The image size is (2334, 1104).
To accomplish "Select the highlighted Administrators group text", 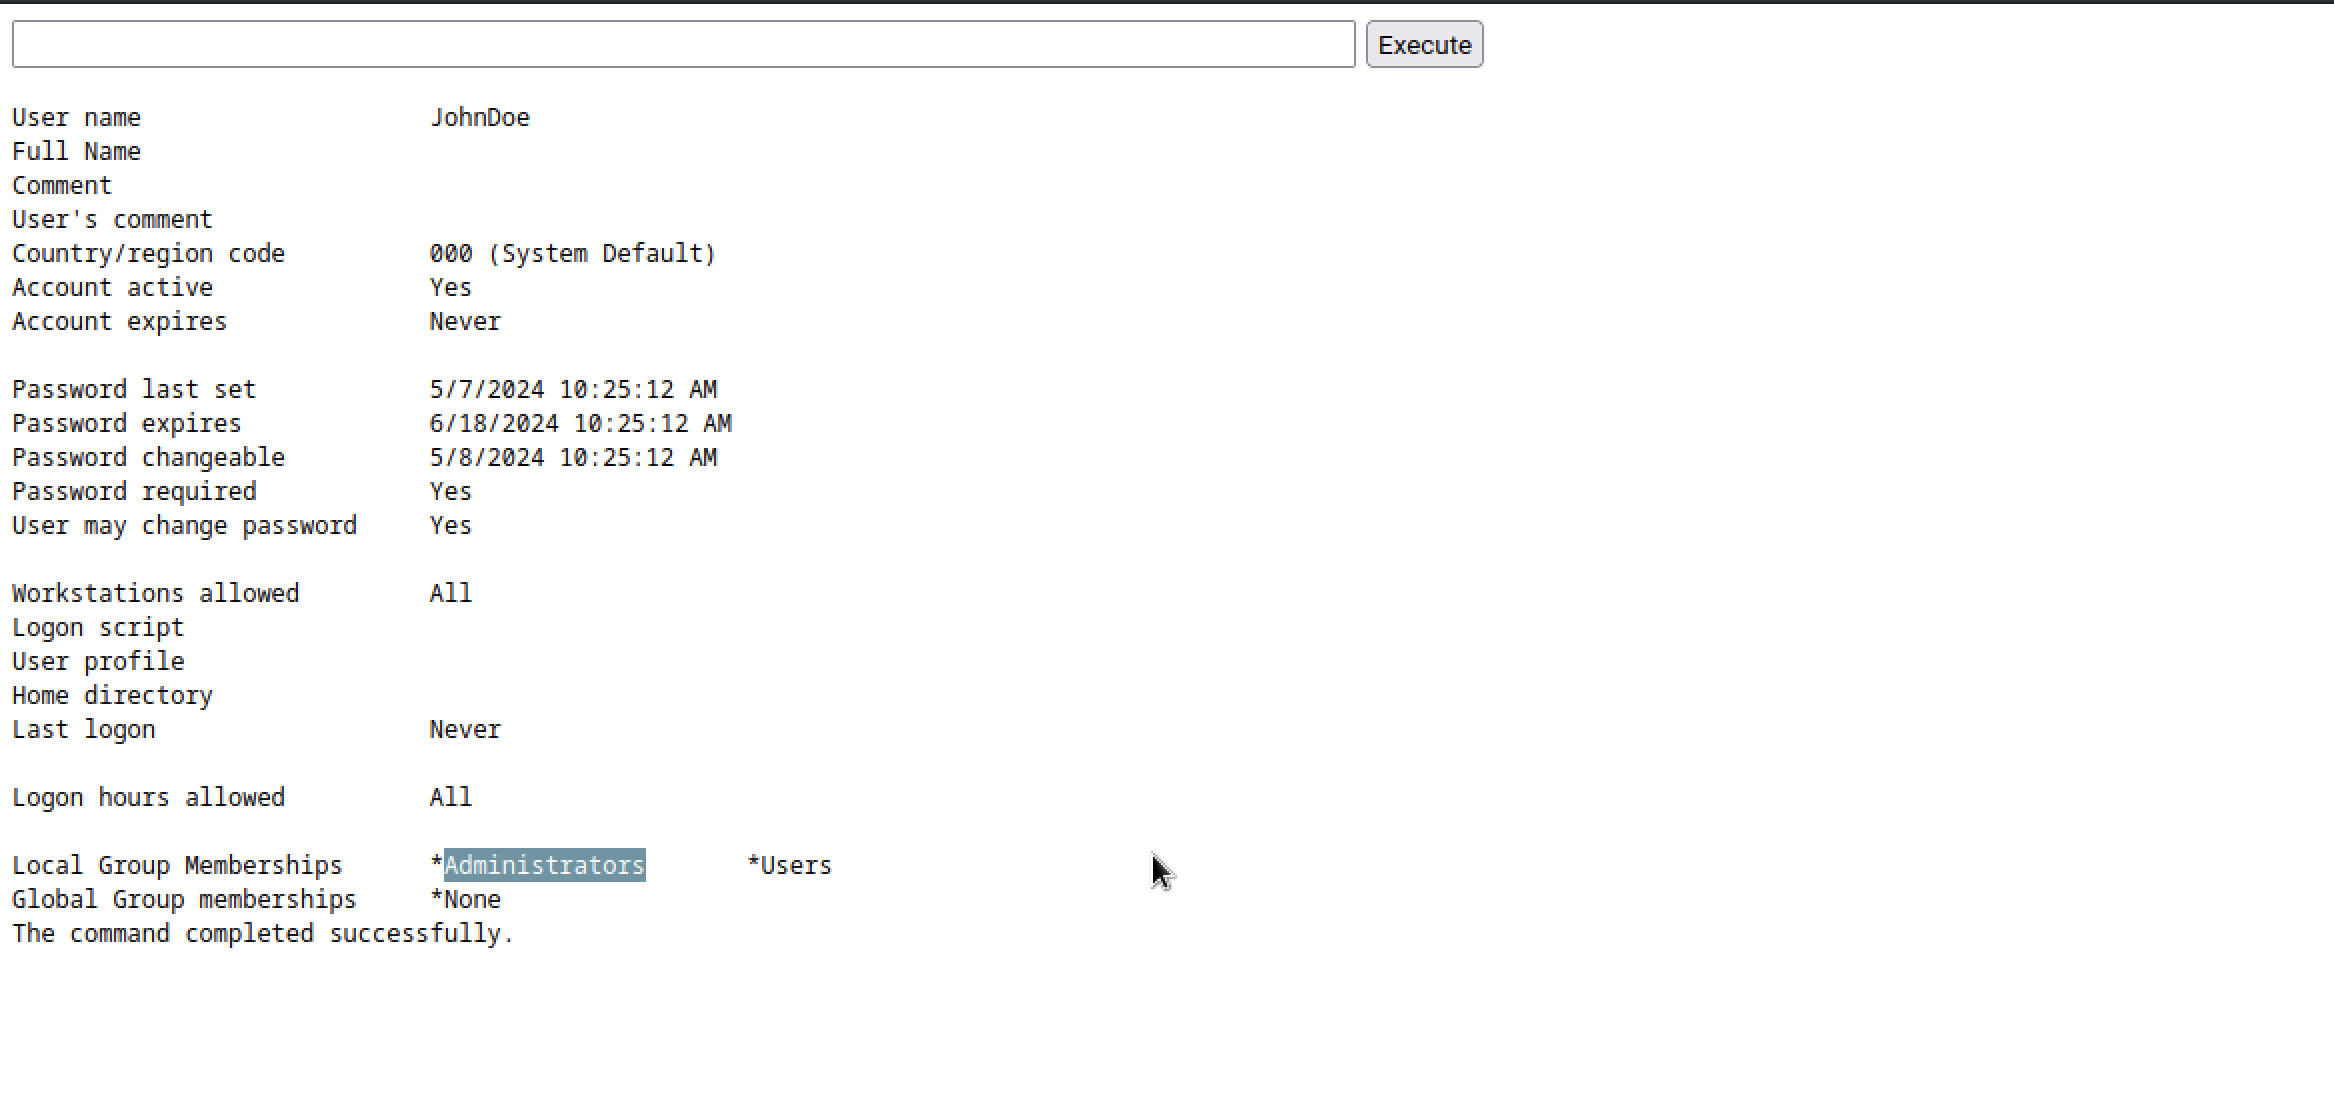I will [545, 865].
